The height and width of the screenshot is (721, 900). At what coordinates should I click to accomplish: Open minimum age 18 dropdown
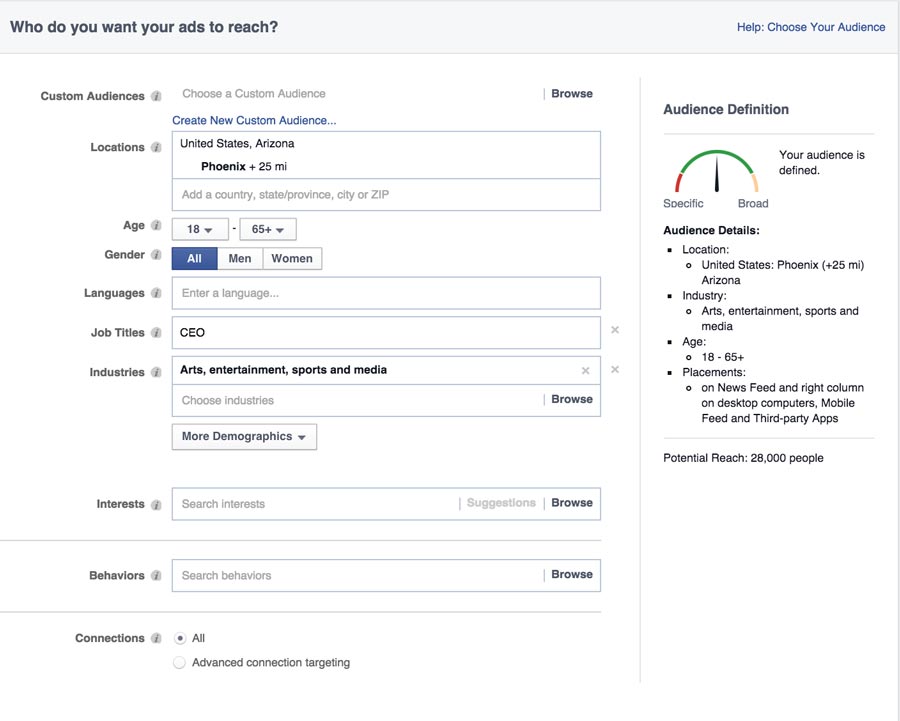(200, 230)
